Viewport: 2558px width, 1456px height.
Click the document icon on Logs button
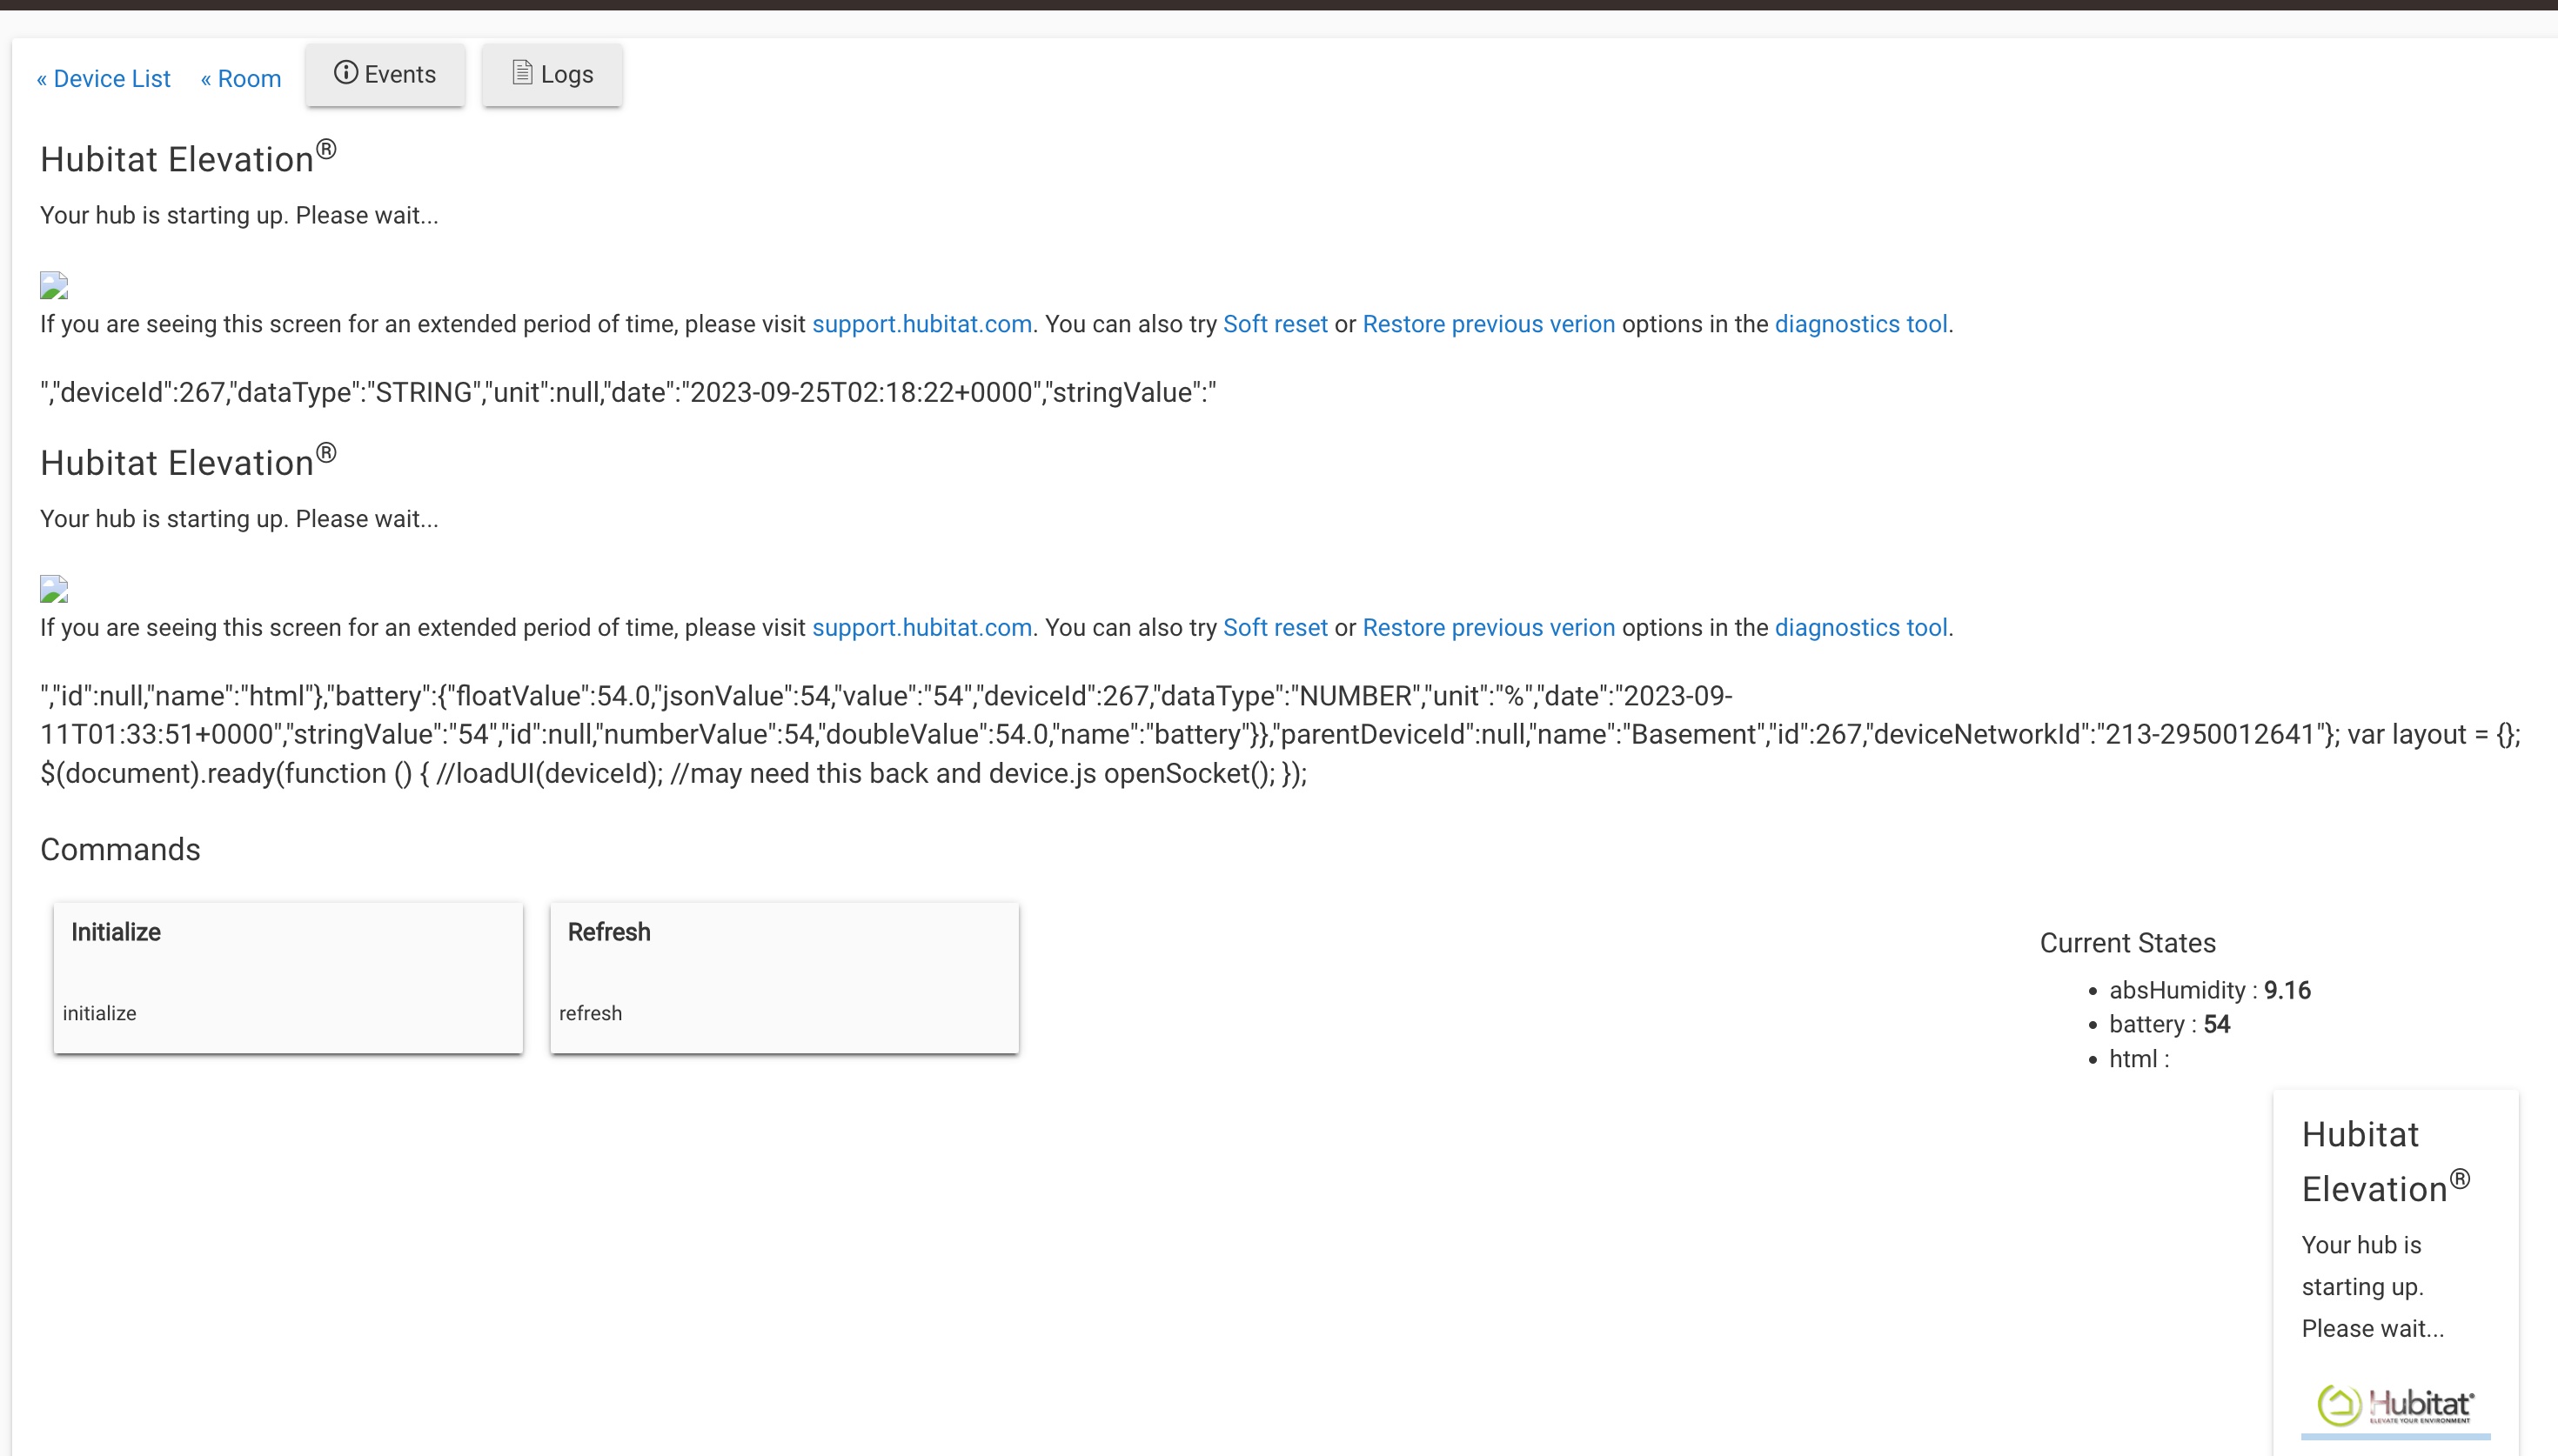click(x=521, y=72)
